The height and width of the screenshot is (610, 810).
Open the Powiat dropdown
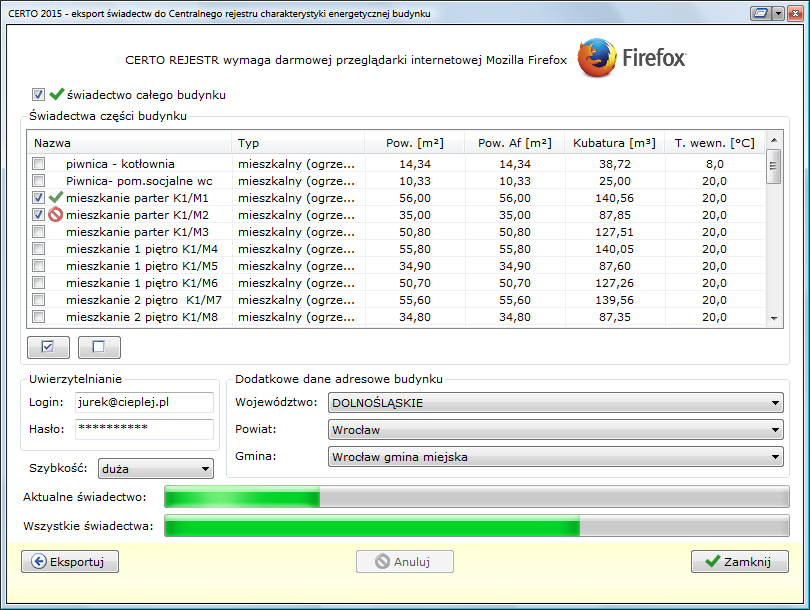pos(555,430)
